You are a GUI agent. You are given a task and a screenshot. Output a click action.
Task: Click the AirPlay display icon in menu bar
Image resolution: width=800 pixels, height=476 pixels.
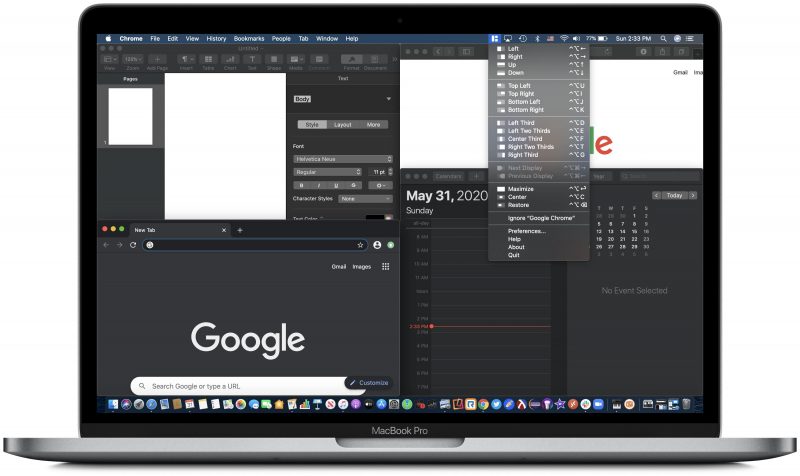(508, 38)
